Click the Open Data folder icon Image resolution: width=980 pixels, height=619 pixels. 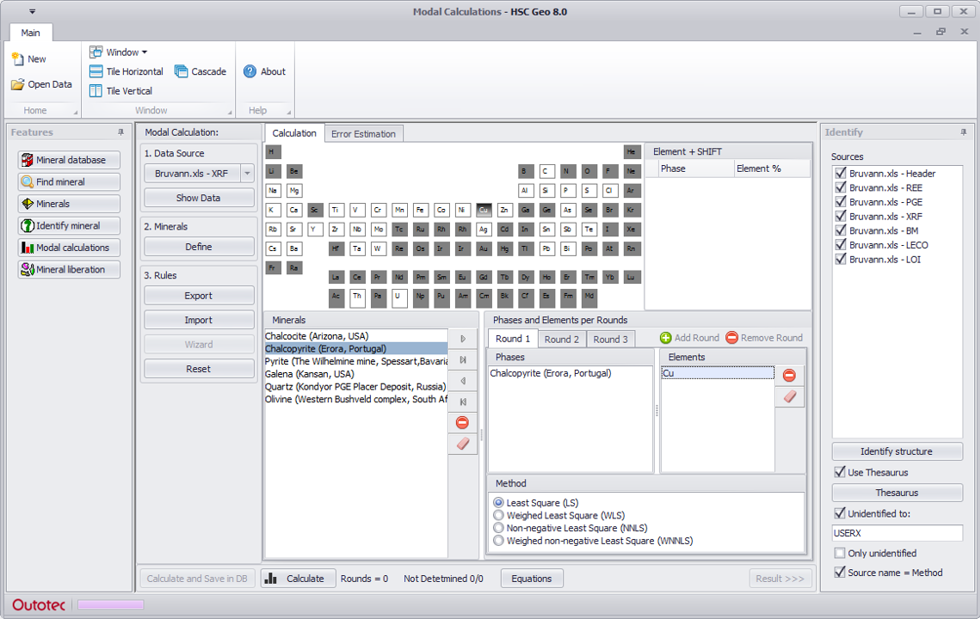click(x=18, y=84)
